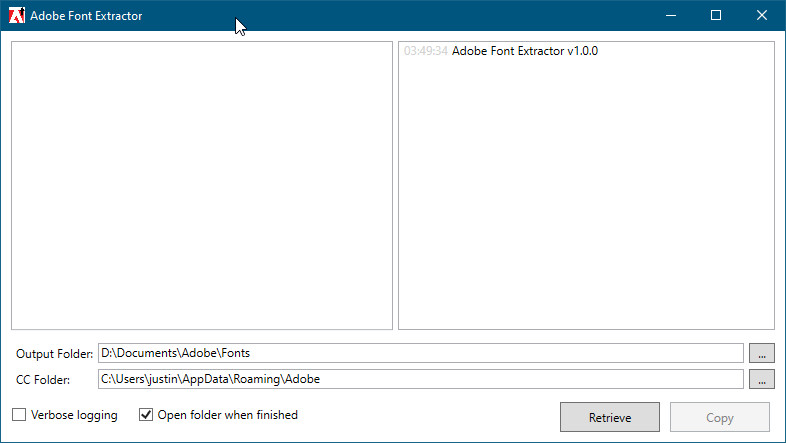
Task: Maximize the Adobe Font Extractor window
Action: [x=716, y=16]
